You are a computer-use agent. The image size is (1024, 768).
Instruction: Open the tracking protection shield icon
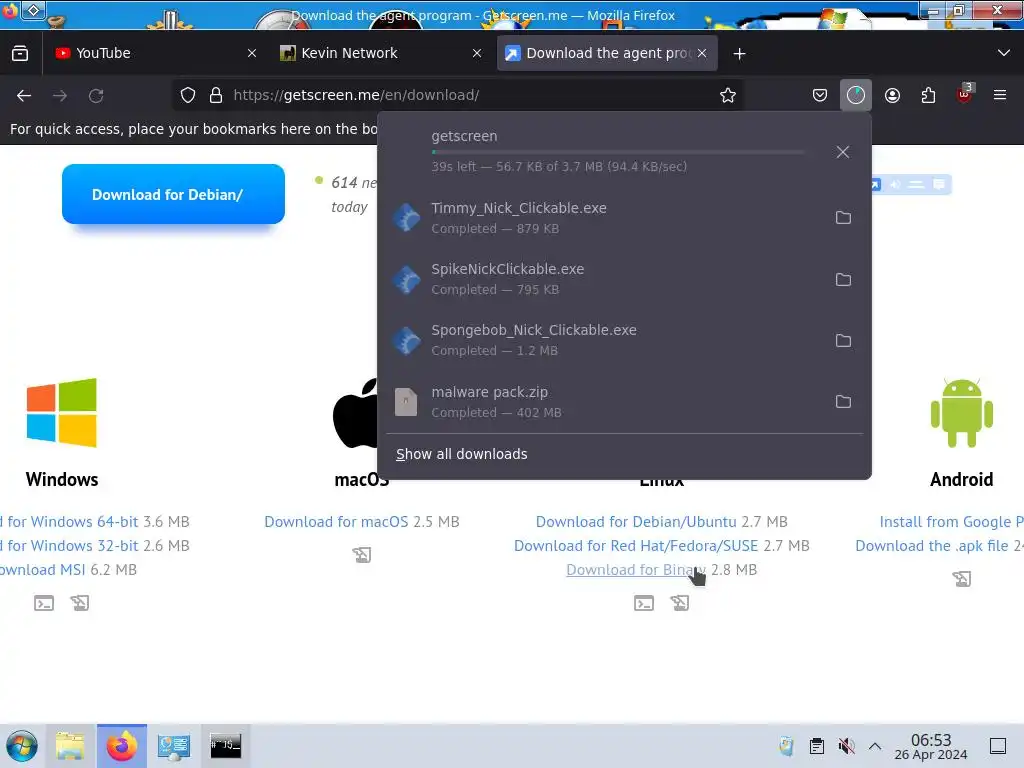click(188, 95)
